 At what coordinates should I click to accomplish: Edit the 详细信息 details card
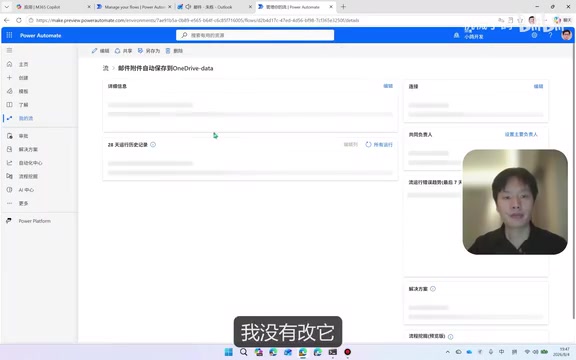[x=388, y=86]
